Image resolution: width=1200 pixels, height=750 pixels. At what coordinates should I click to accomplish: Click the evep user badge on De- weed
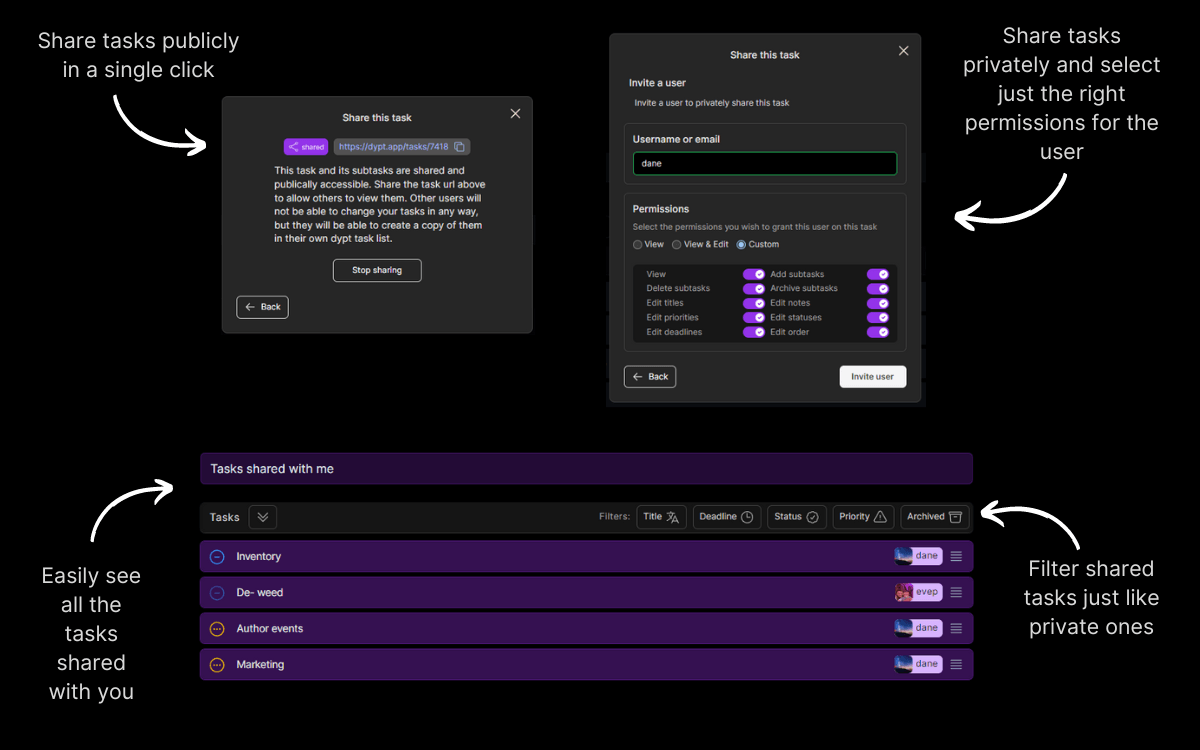pos(918,592)
